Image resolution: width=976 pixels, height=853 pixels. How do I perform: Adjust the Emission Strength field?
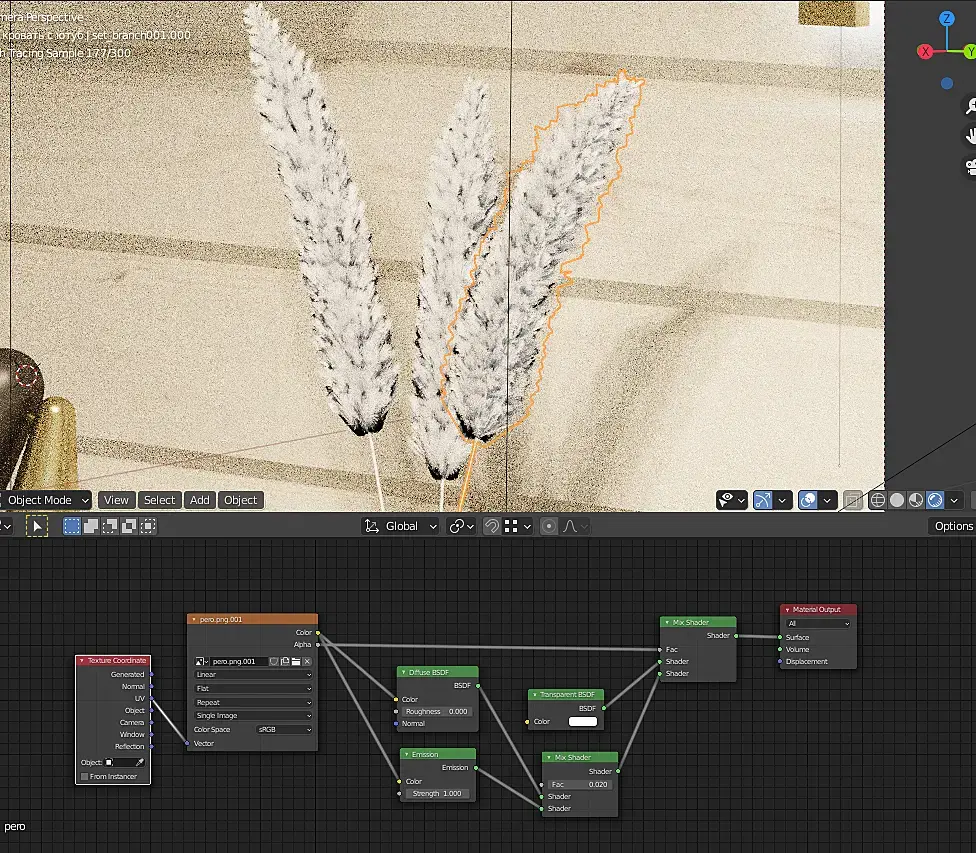pos(437,794)
